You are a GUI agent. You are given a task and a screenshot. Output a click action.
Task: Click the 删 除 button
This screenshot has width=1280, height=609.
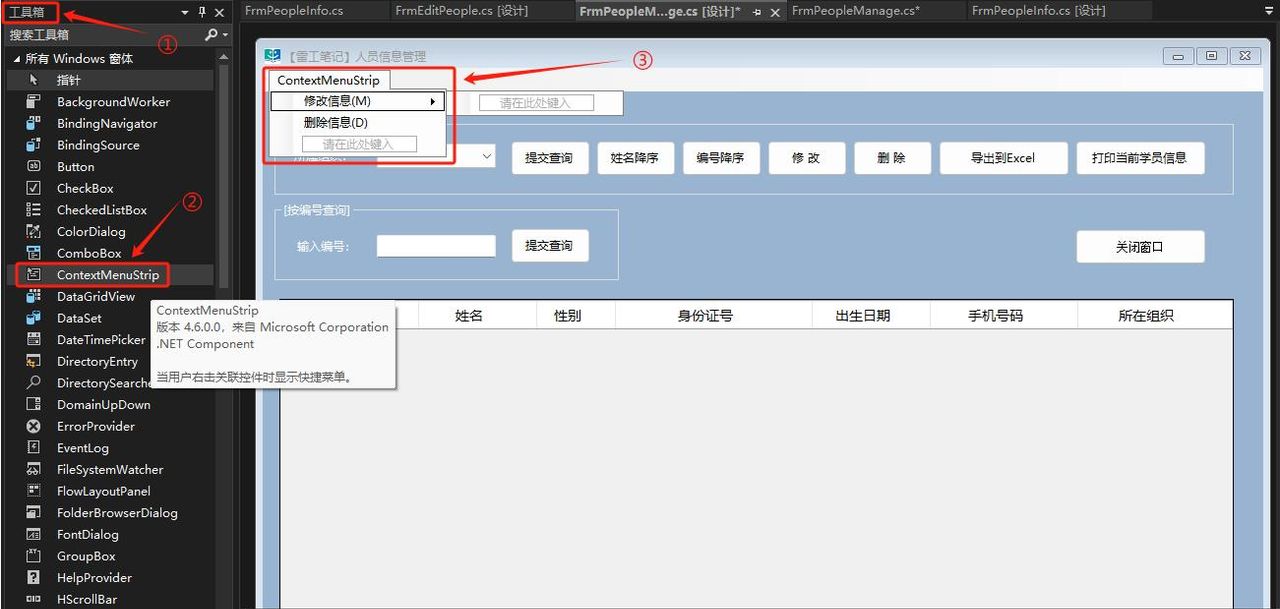[x=892, y=158]
